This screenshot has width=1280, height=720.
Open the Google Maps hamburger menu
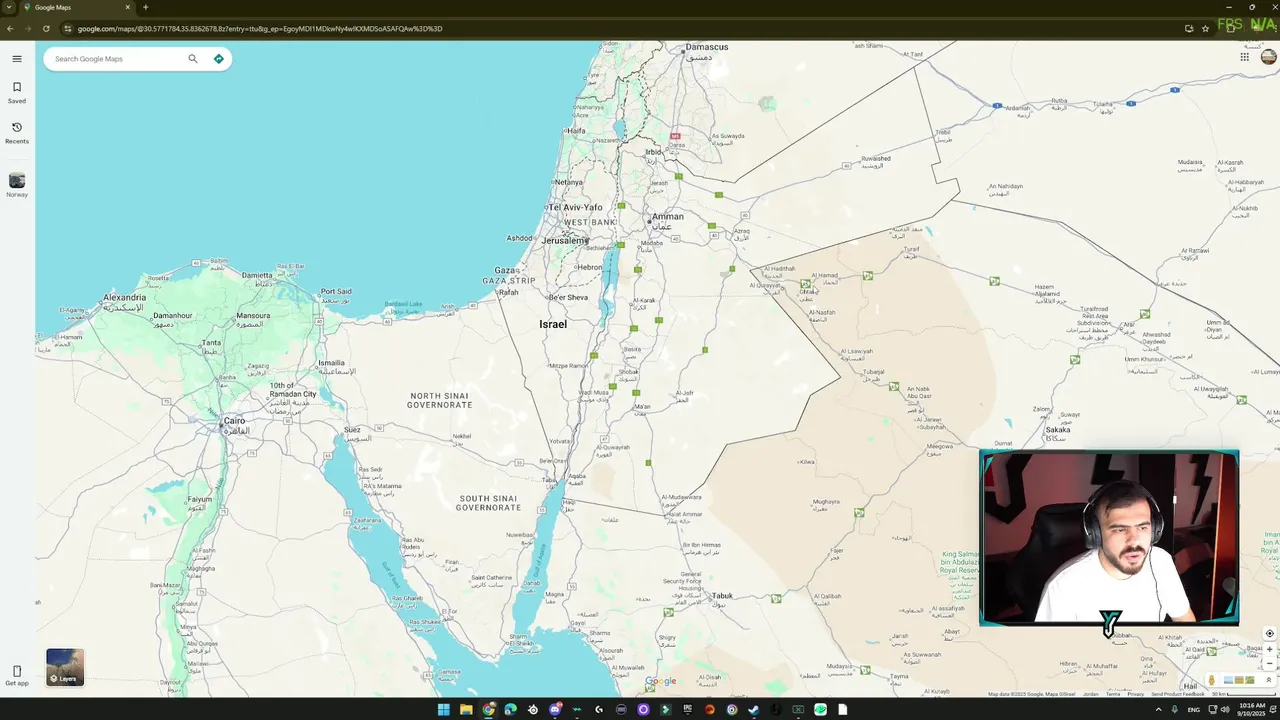coord(17,59)
